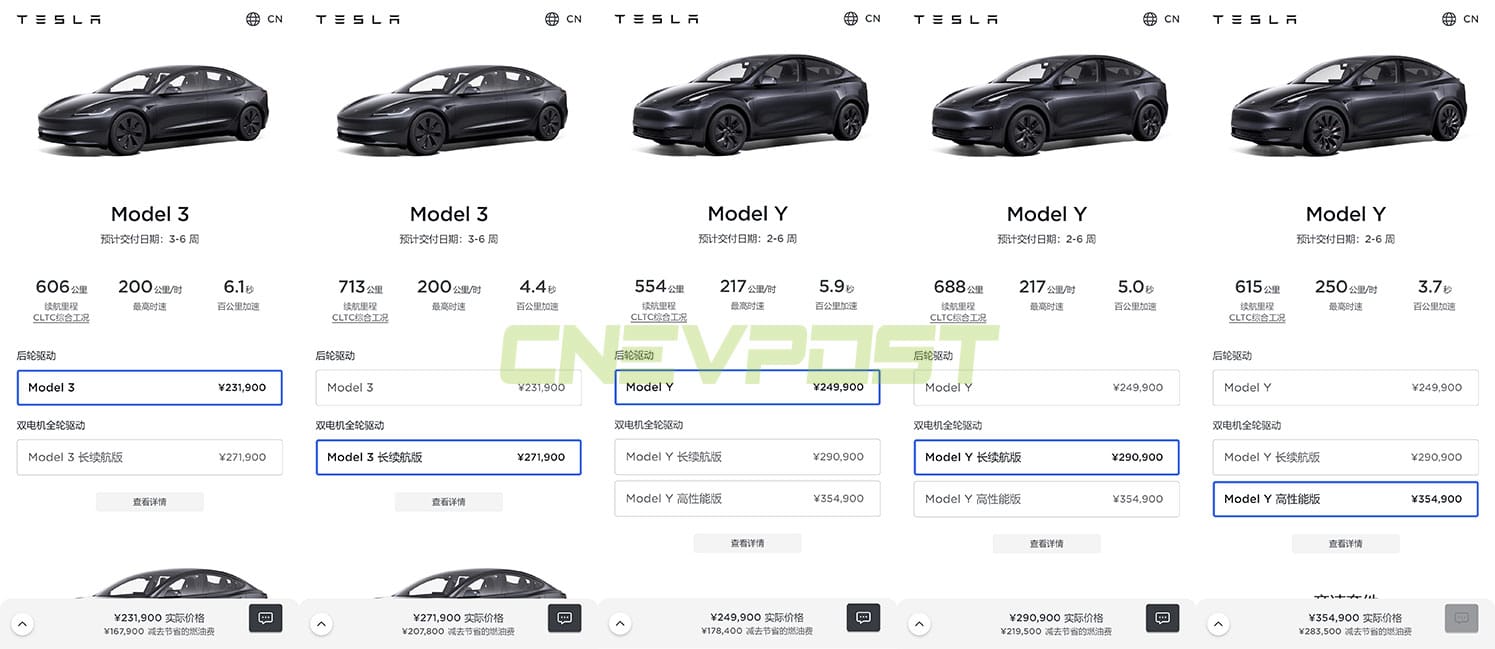Click the chat icon in the second Model 3 panel
The height and width of the screenshot is (649, 1495).
click(x=564, y=618)
